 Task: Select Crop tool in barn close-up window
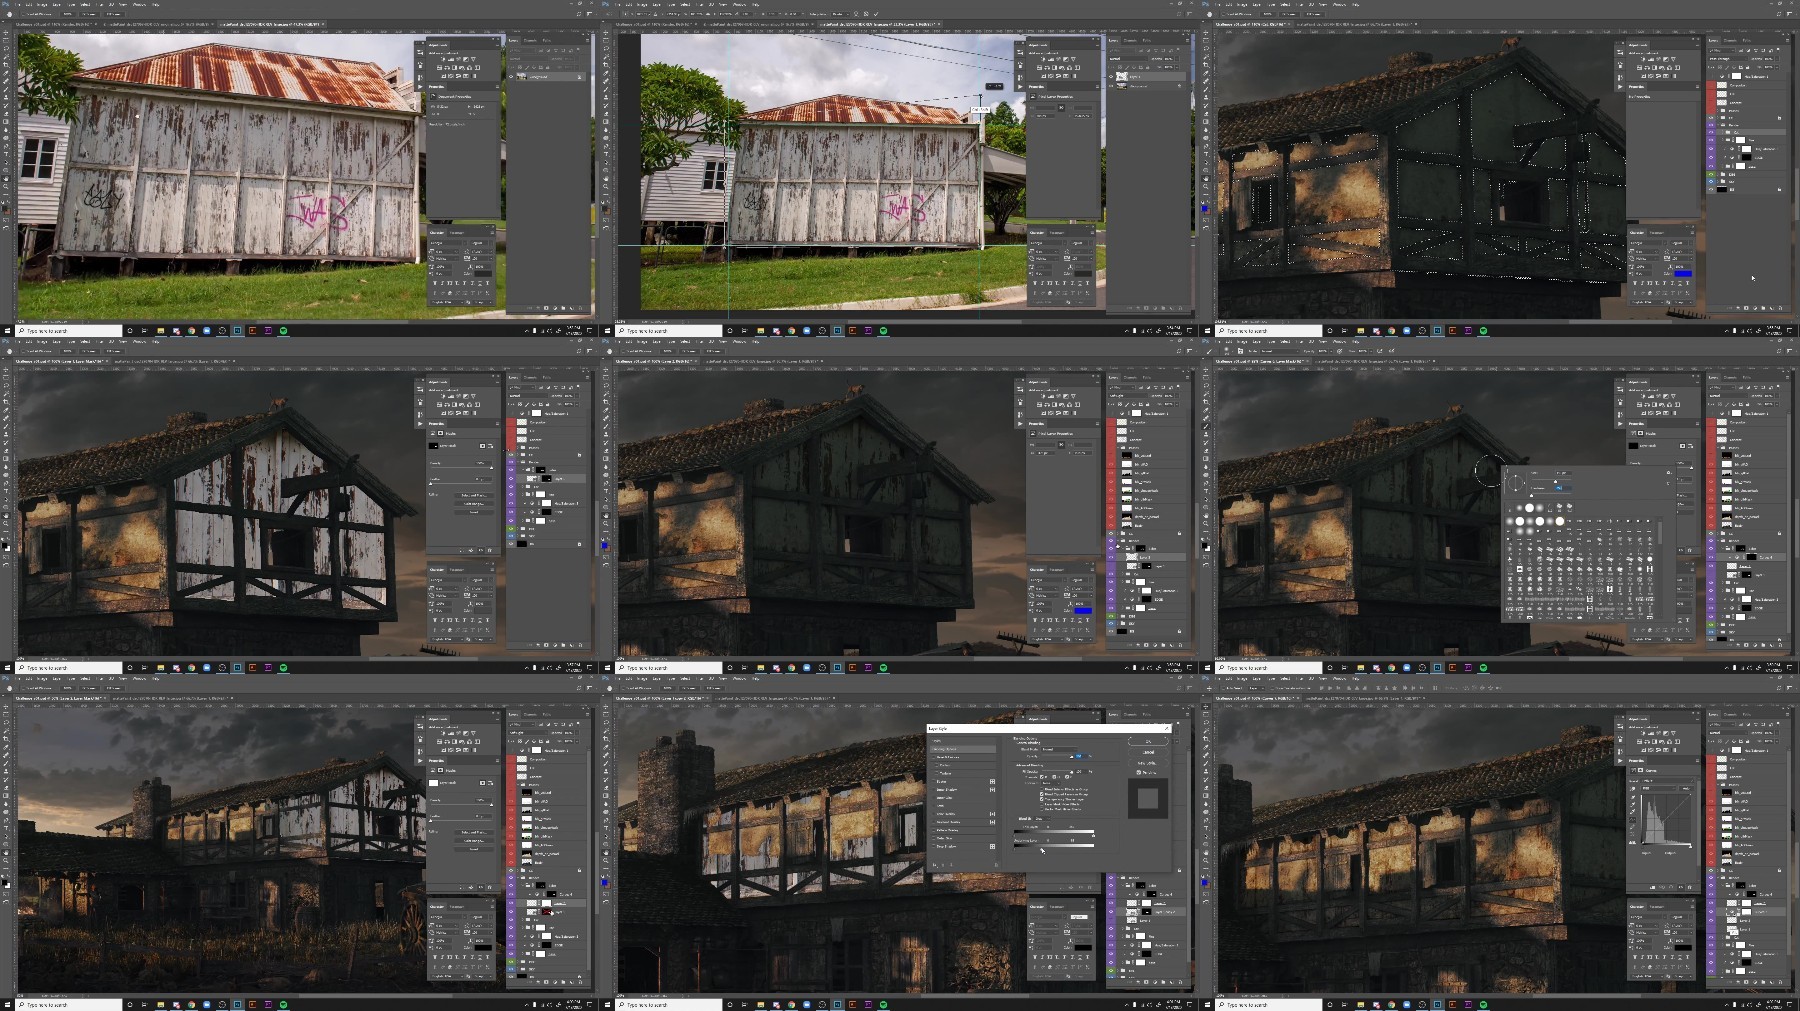[6, 65]
